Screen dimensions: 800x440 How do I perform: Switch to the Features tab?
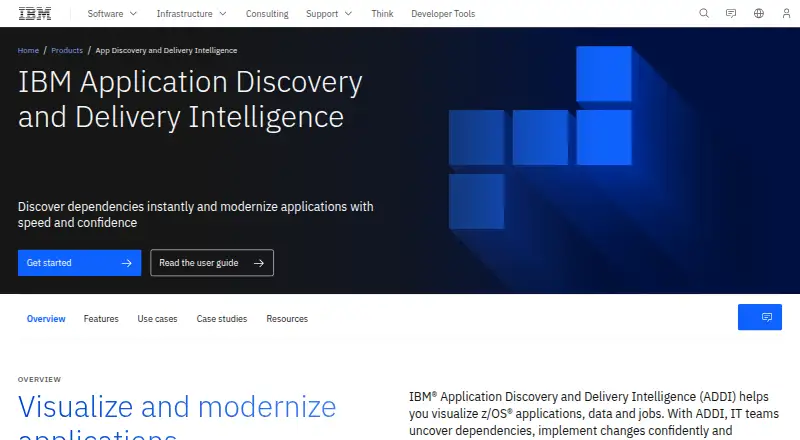tap(101, 319)
